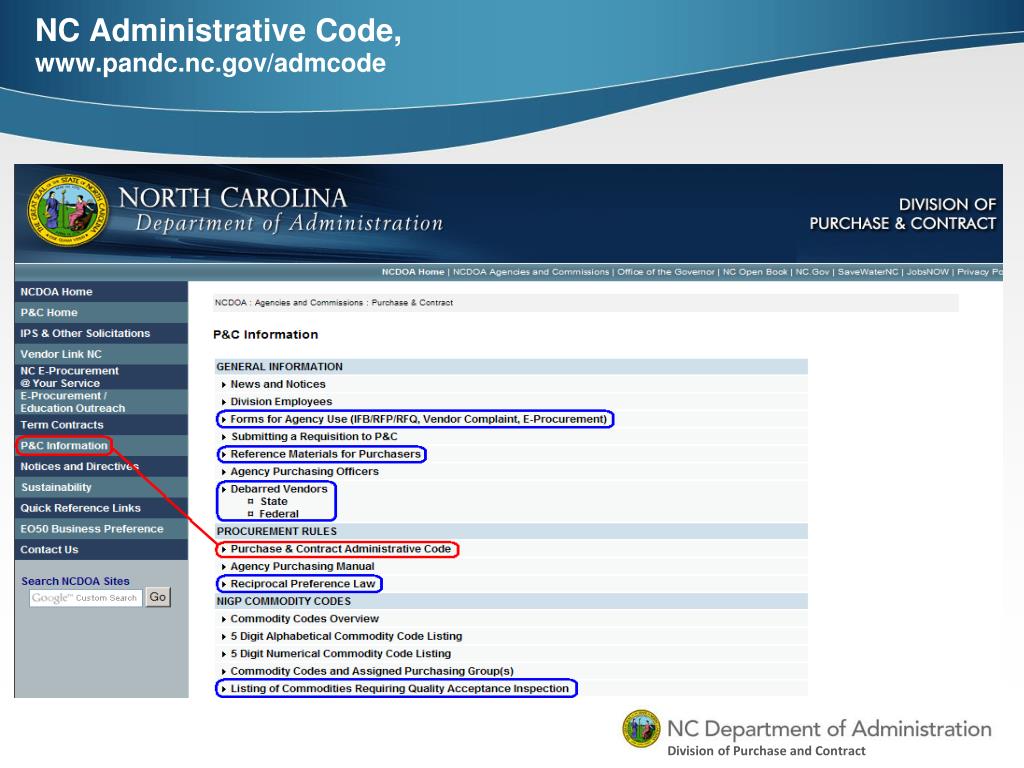
Task: Open NC E-Procurement @ Your Service
Action: click(x=69, y=377)
